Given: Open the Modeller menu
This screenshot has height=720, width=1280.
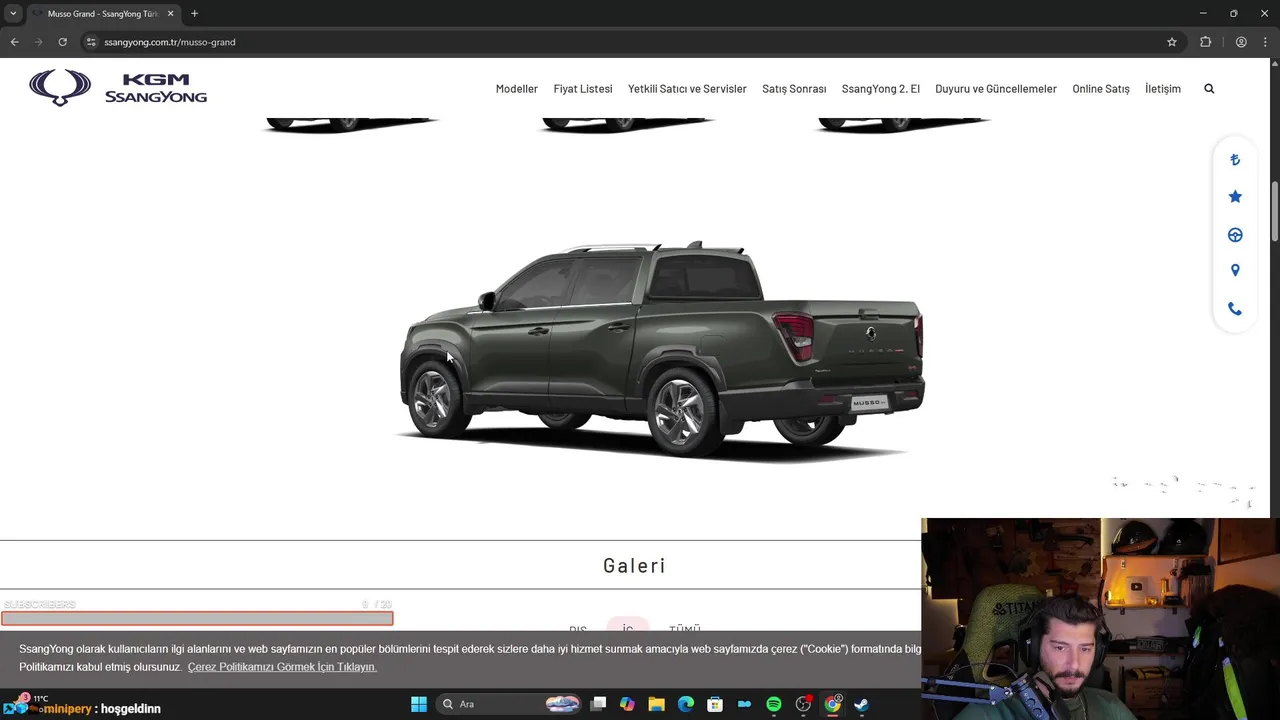Looking at the screenshot, I should 517,89.
